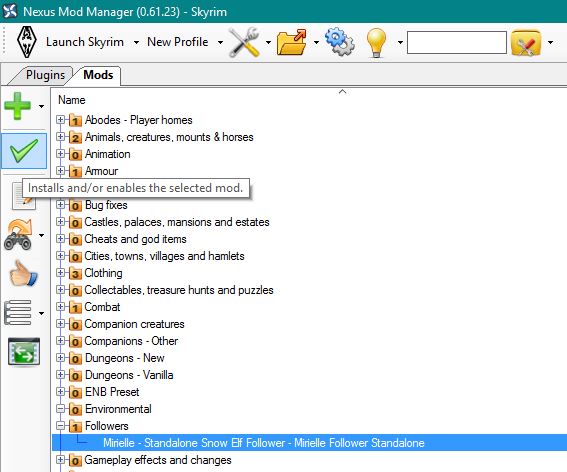567x472 pixels.
Task: Click the toolbar search input field
Action: pos(457,42)
